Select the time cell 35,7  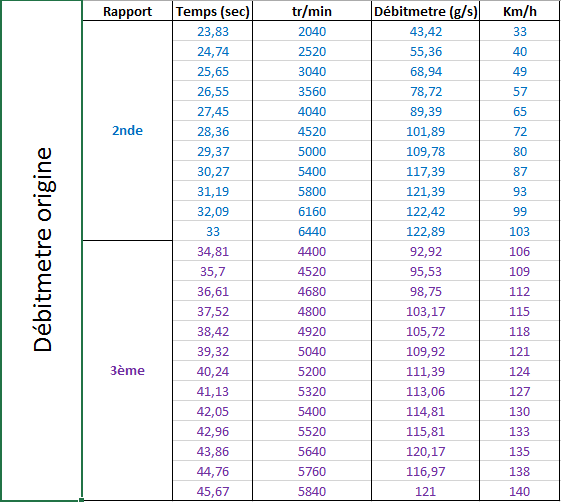pyautogui.click(x=213, y=271)
